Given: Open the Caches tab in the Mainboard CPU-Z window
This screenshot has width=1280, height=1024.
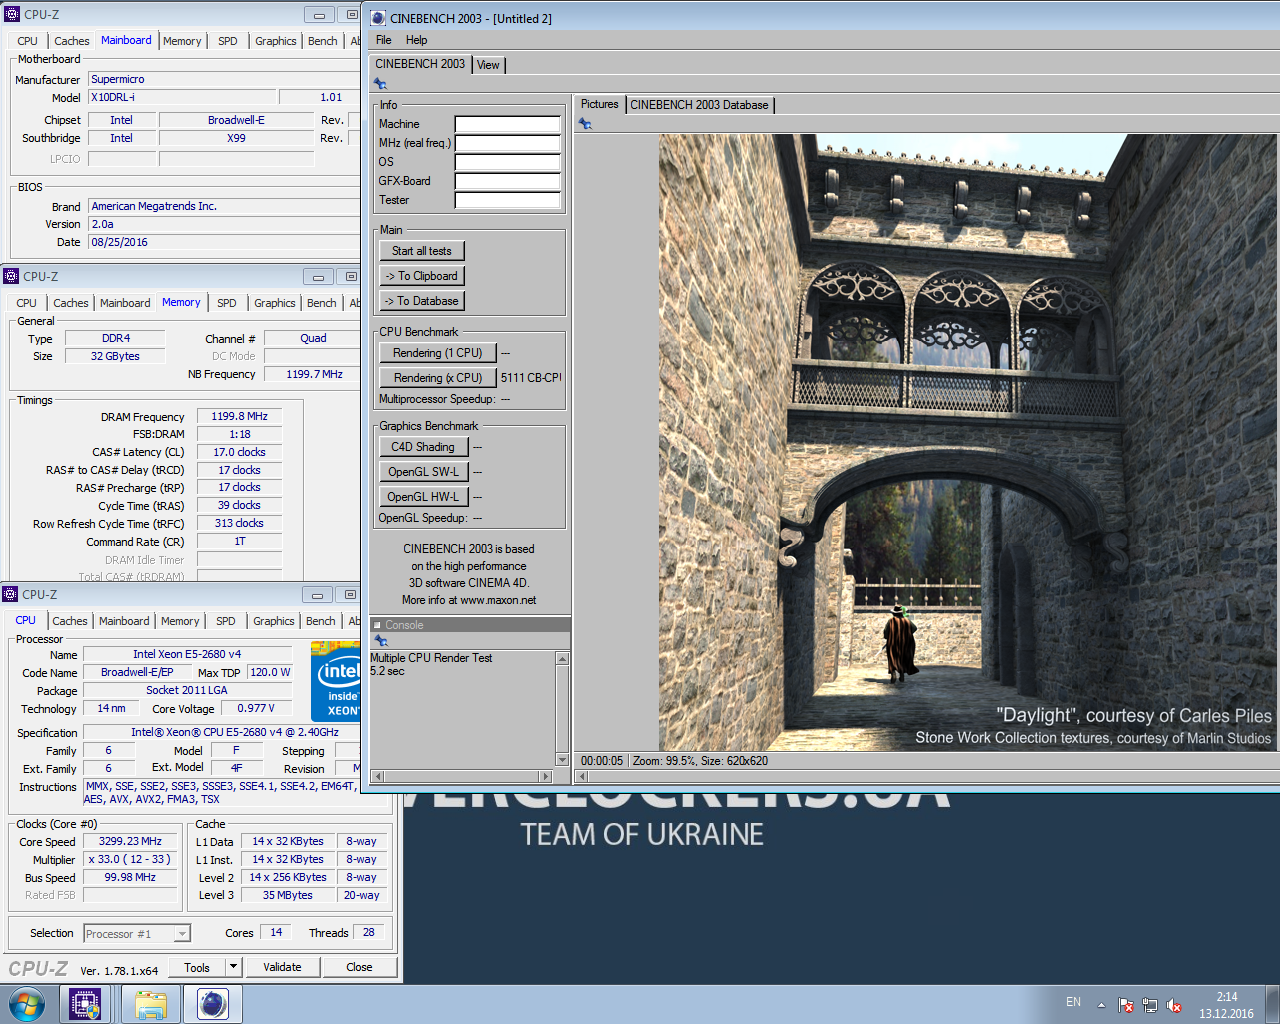Looking at the screenshot, I should pos(72,41).
